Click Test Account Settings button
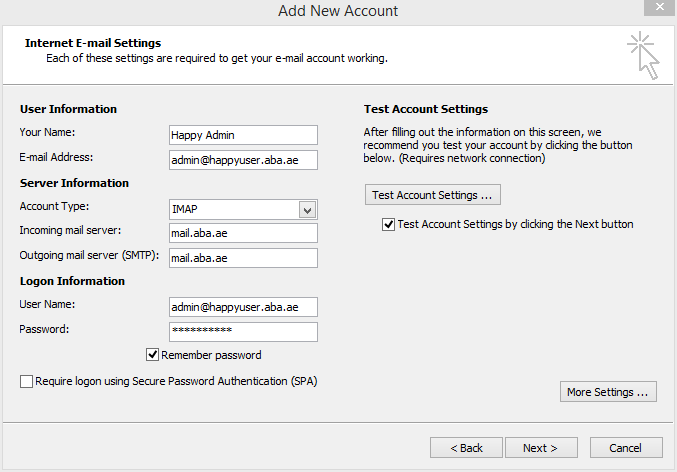 (433, 195)
